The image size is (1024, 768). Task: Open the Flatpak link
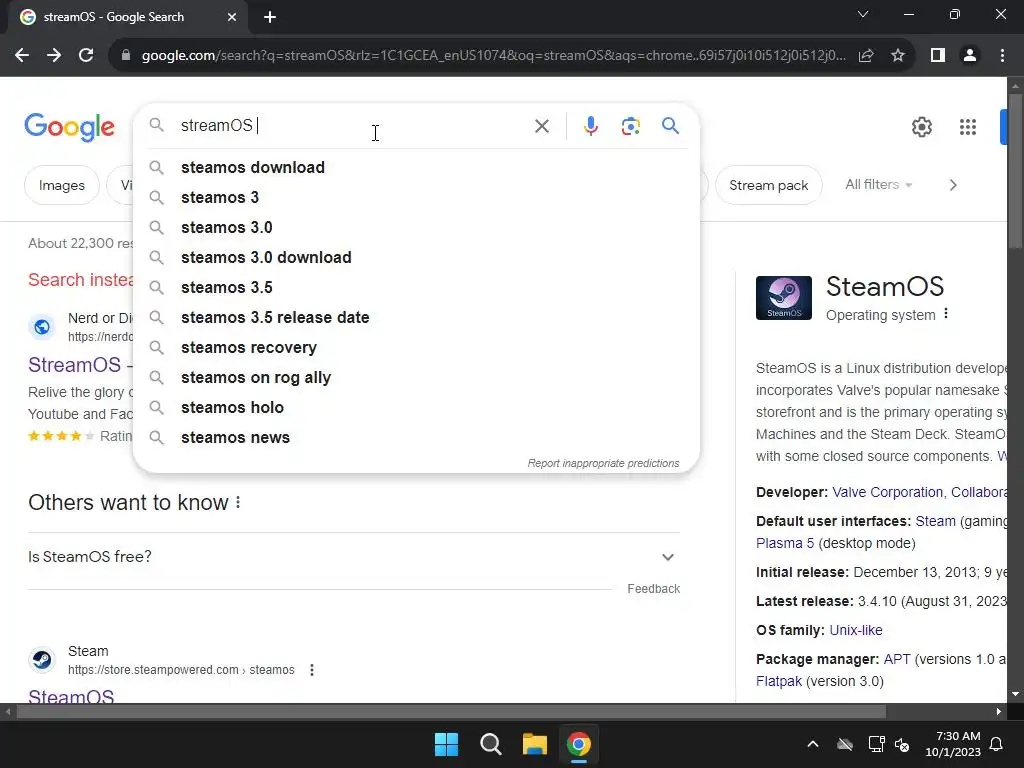(778, 681)
